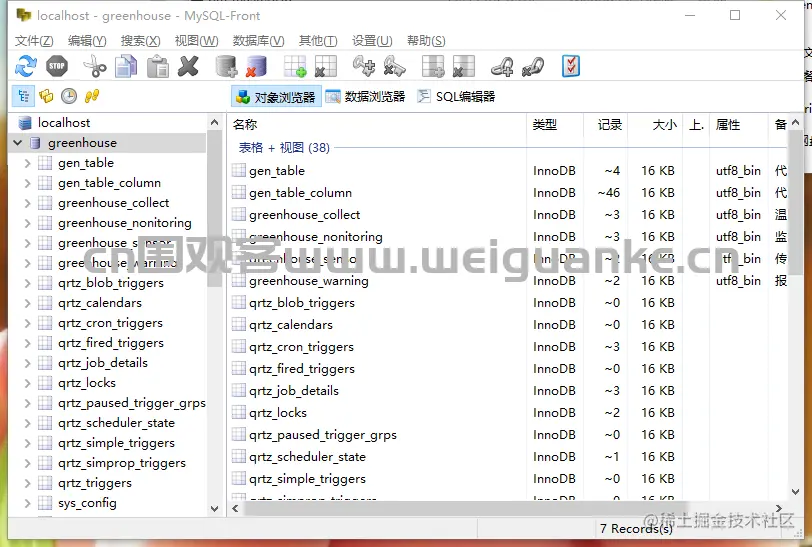
Task: Open the 帮助(S) menu
Action: [426, 41]
